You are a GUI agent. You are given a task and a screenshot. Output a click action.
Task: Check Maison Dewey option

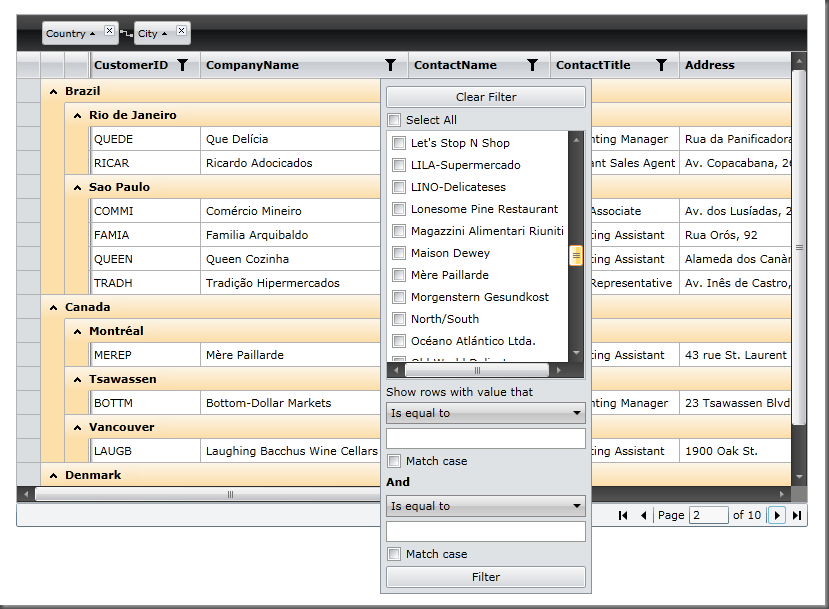399,253
